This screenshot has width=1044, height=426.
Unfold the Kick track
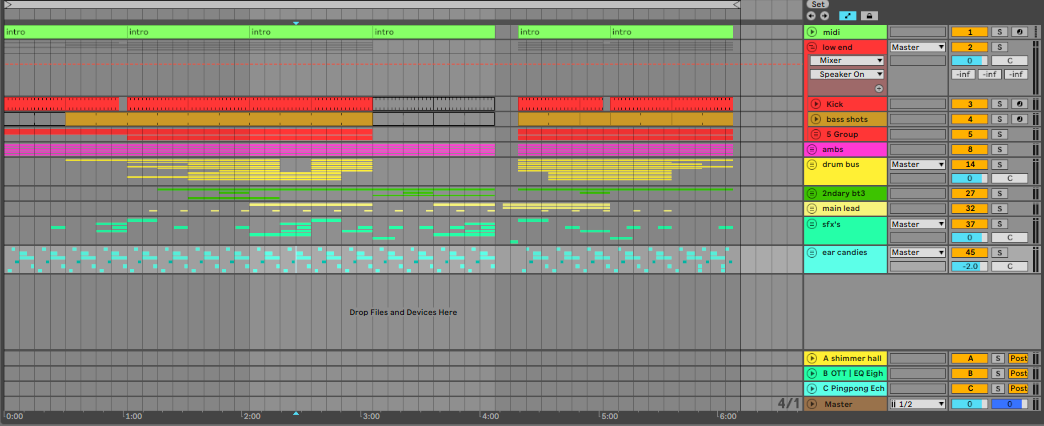[x=816, y=105]
